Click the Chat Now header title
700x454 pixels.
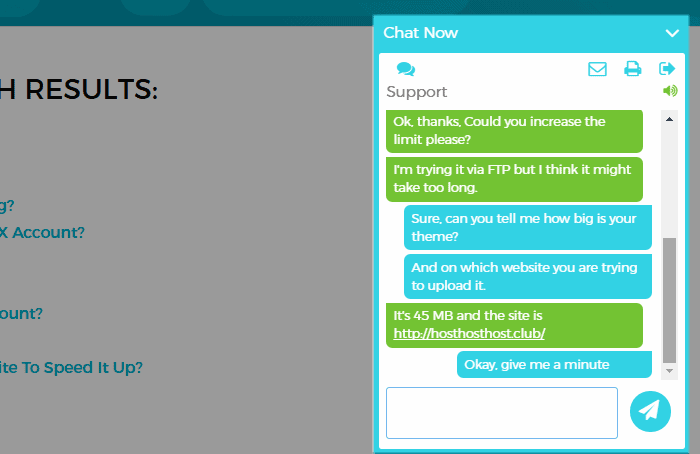421,33
